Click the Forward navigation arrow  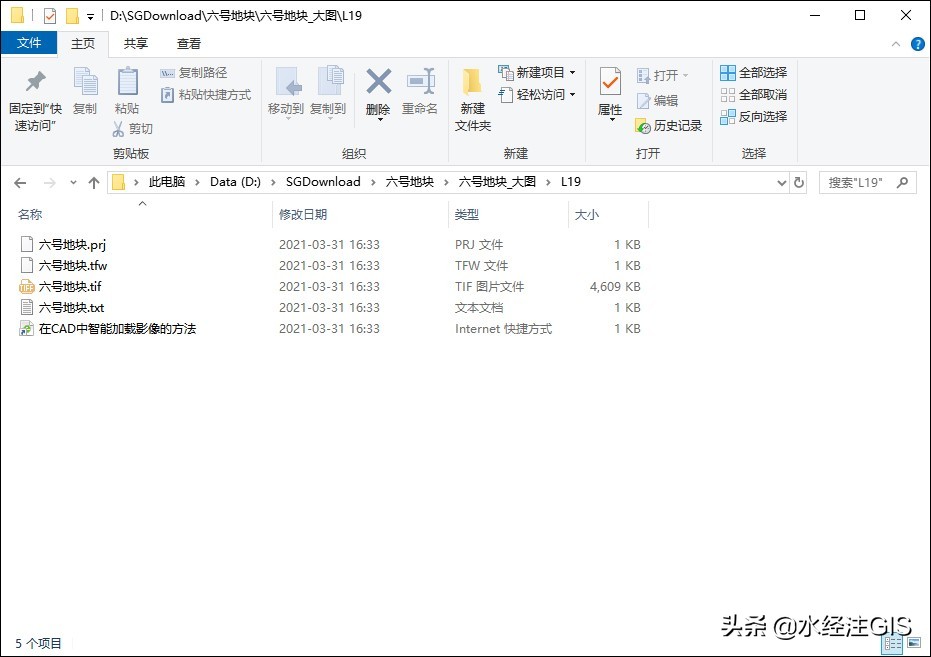(x=50, y=183)
